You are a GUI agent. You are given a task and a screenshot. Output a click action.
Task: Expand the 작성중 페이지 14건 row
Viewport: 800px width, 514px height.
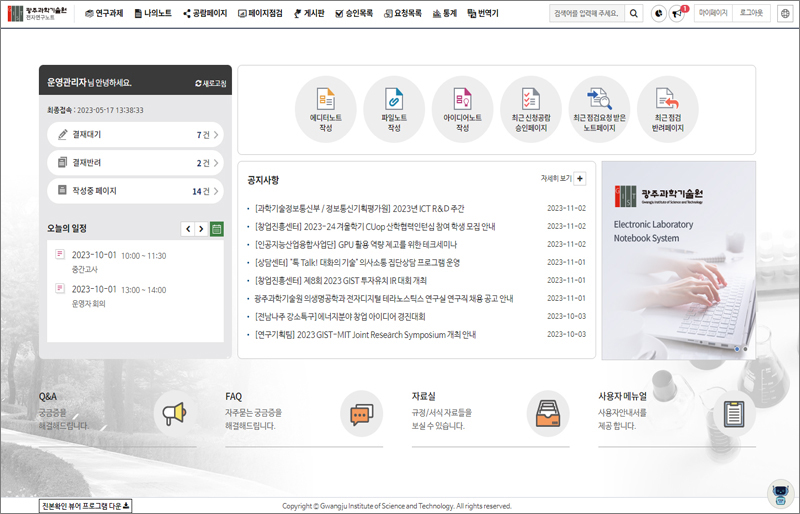[x=135, y=190]
